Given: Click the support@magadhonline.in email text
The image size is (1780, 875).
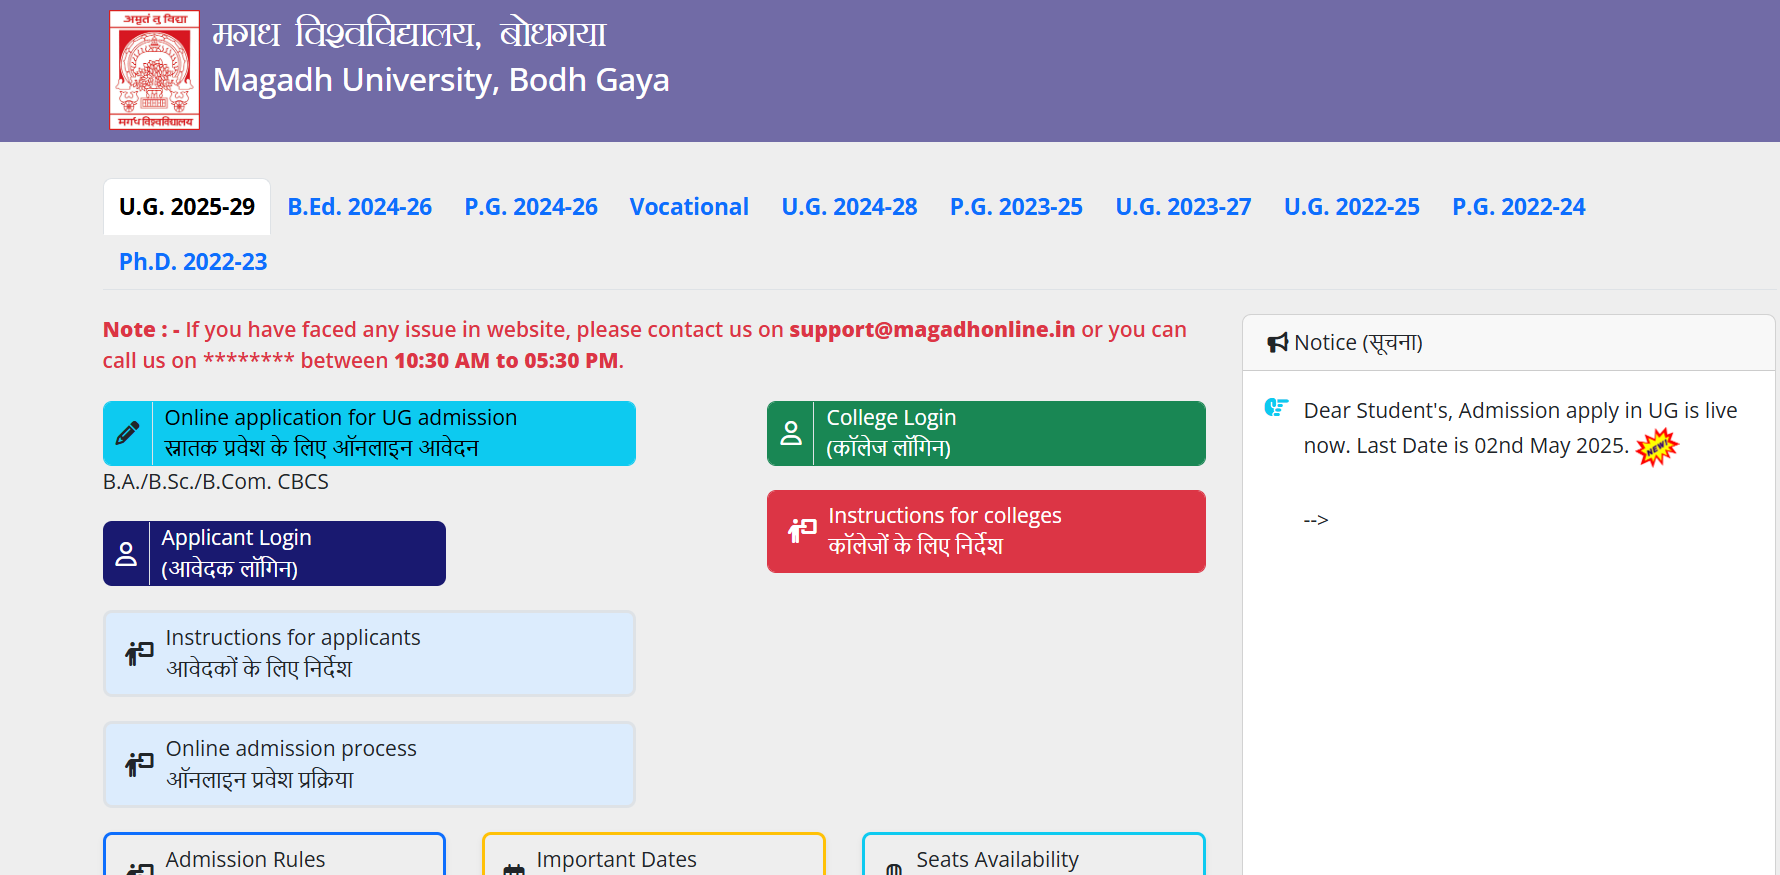Looking at the screenshot, I should point(932,330).
